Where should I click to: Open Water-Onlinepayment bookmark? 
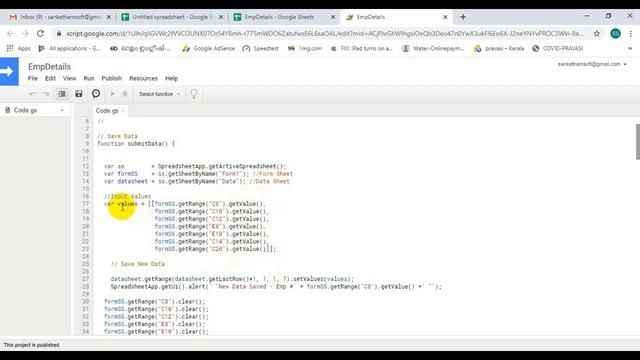(x=433, y=48)
